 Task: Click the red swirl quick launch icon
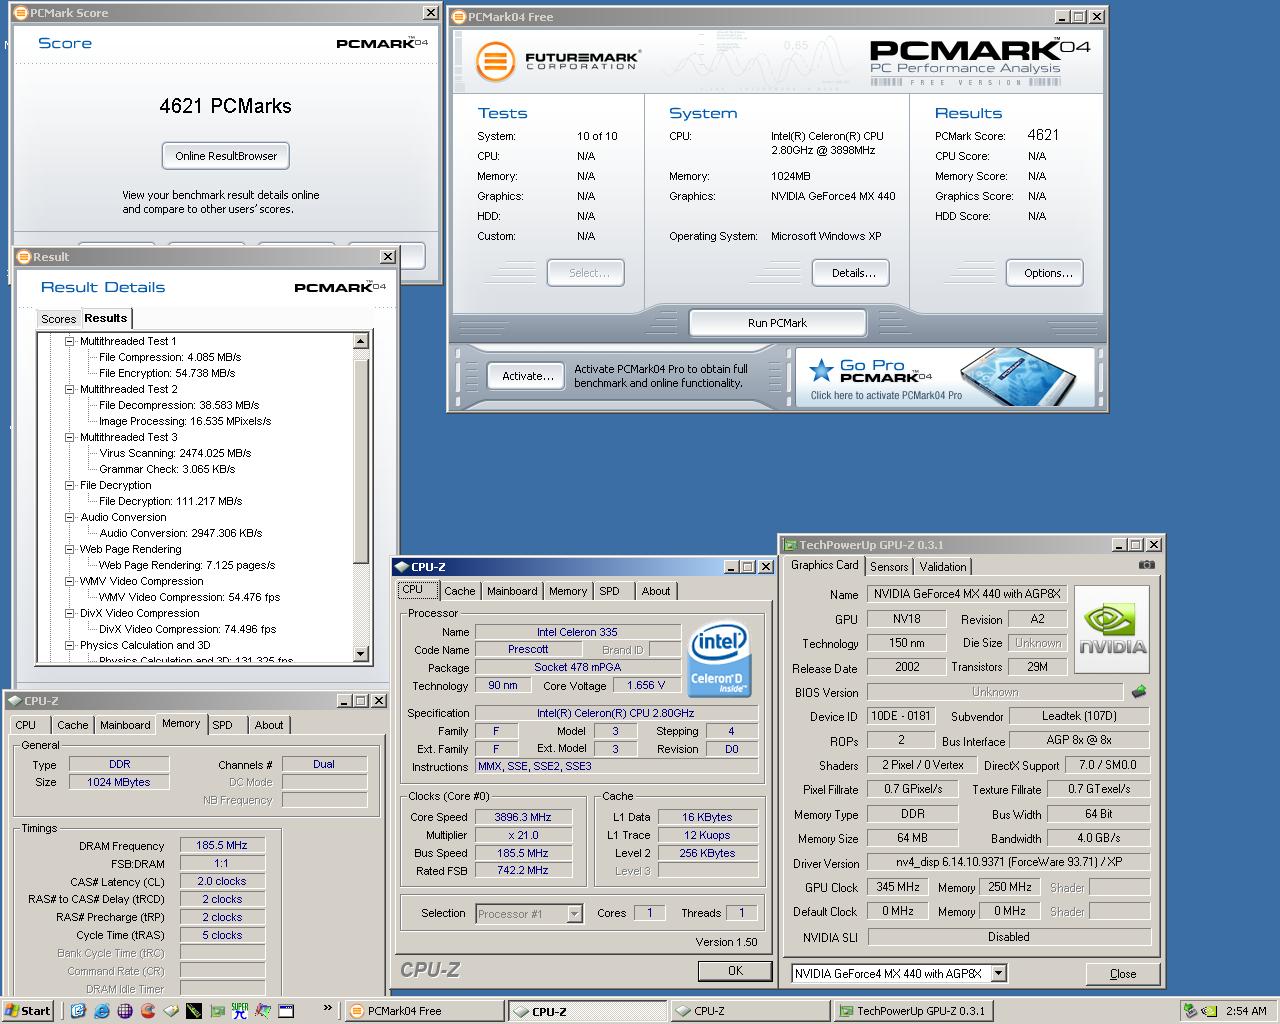click(148, 1011)
